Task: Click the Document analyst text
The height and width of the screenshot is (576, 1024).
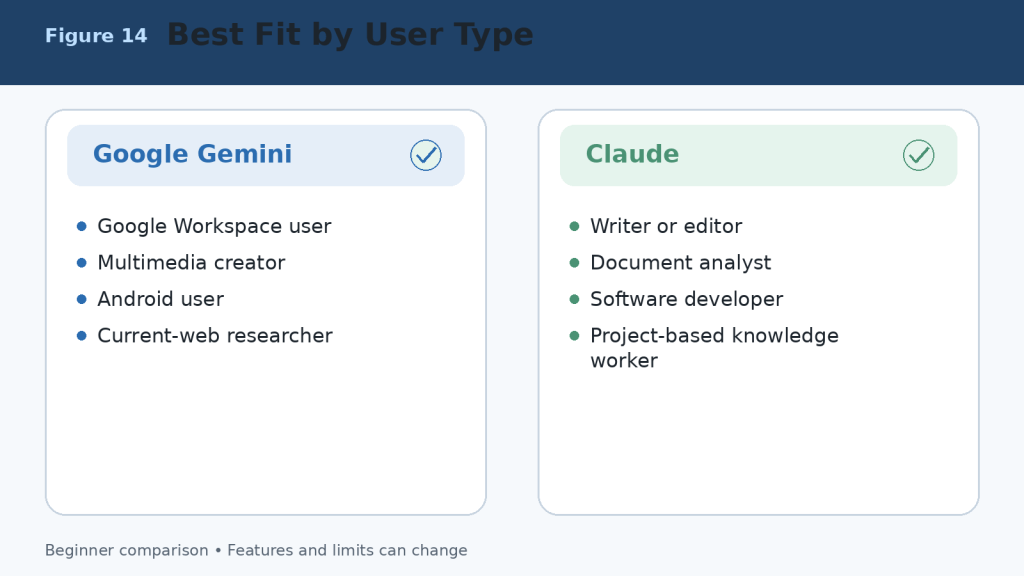Action: pyautogui.click(x=680, y=263)
